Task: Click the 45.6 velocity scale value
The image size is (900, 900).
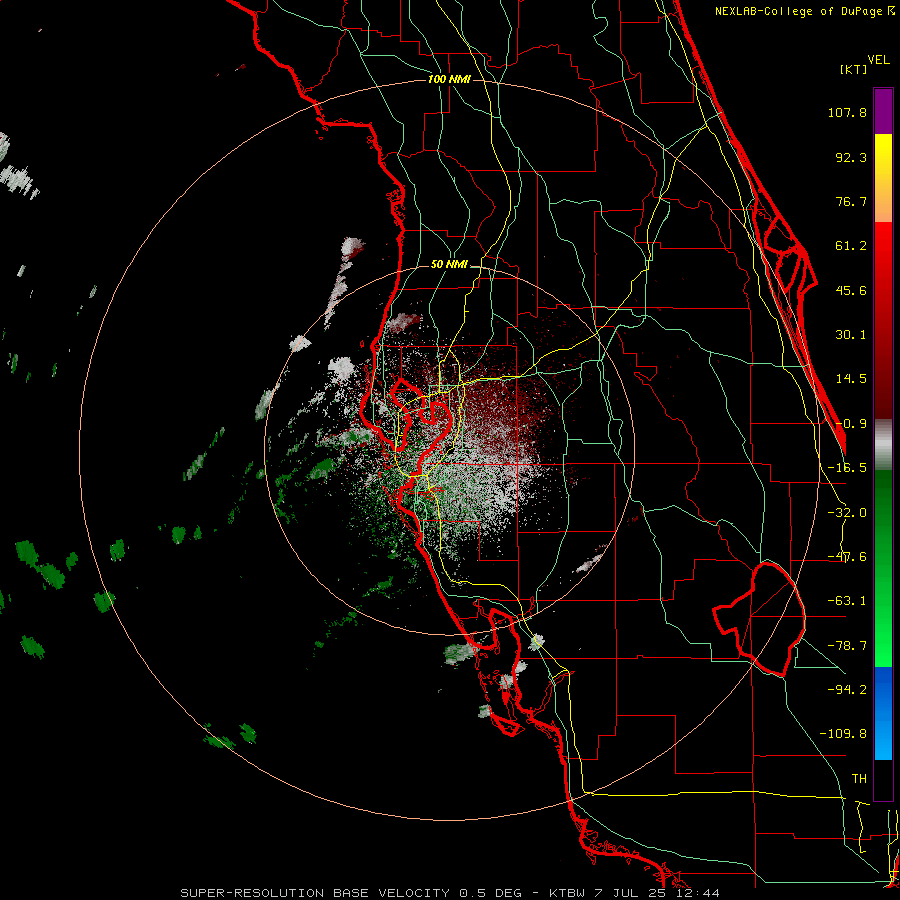Action: 851,290
